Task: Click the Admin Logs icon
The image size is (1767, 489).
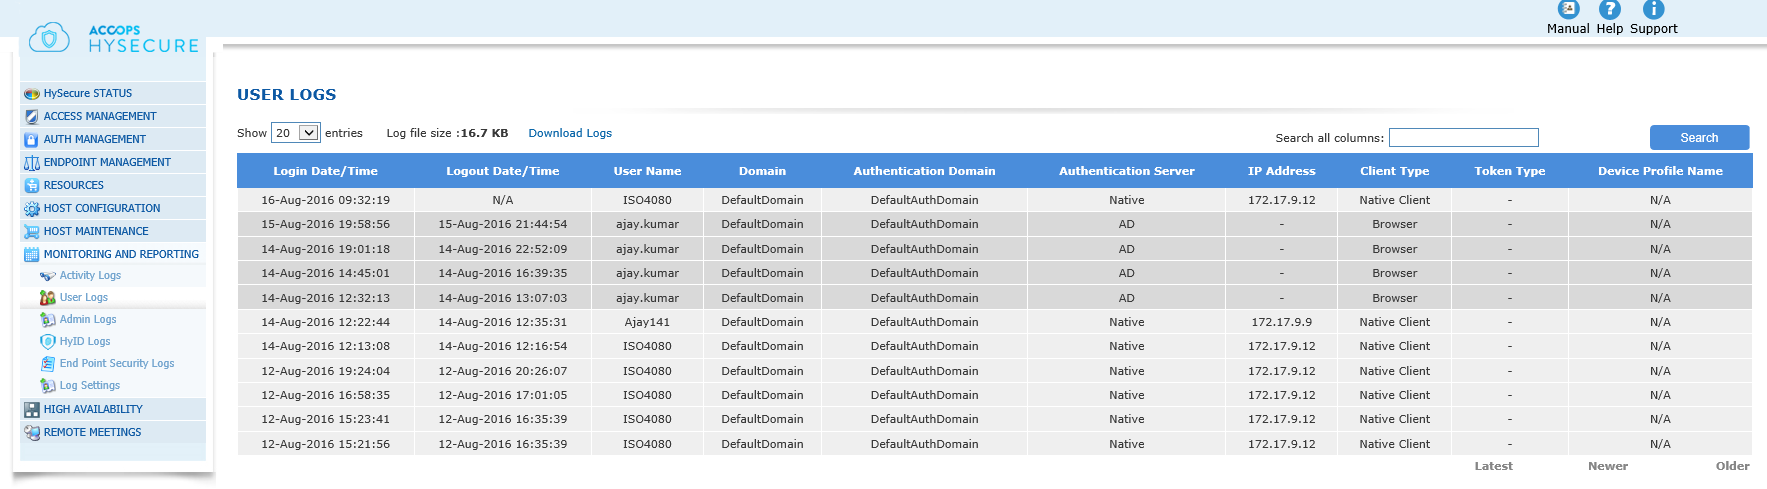Action: tap(47, 320)
